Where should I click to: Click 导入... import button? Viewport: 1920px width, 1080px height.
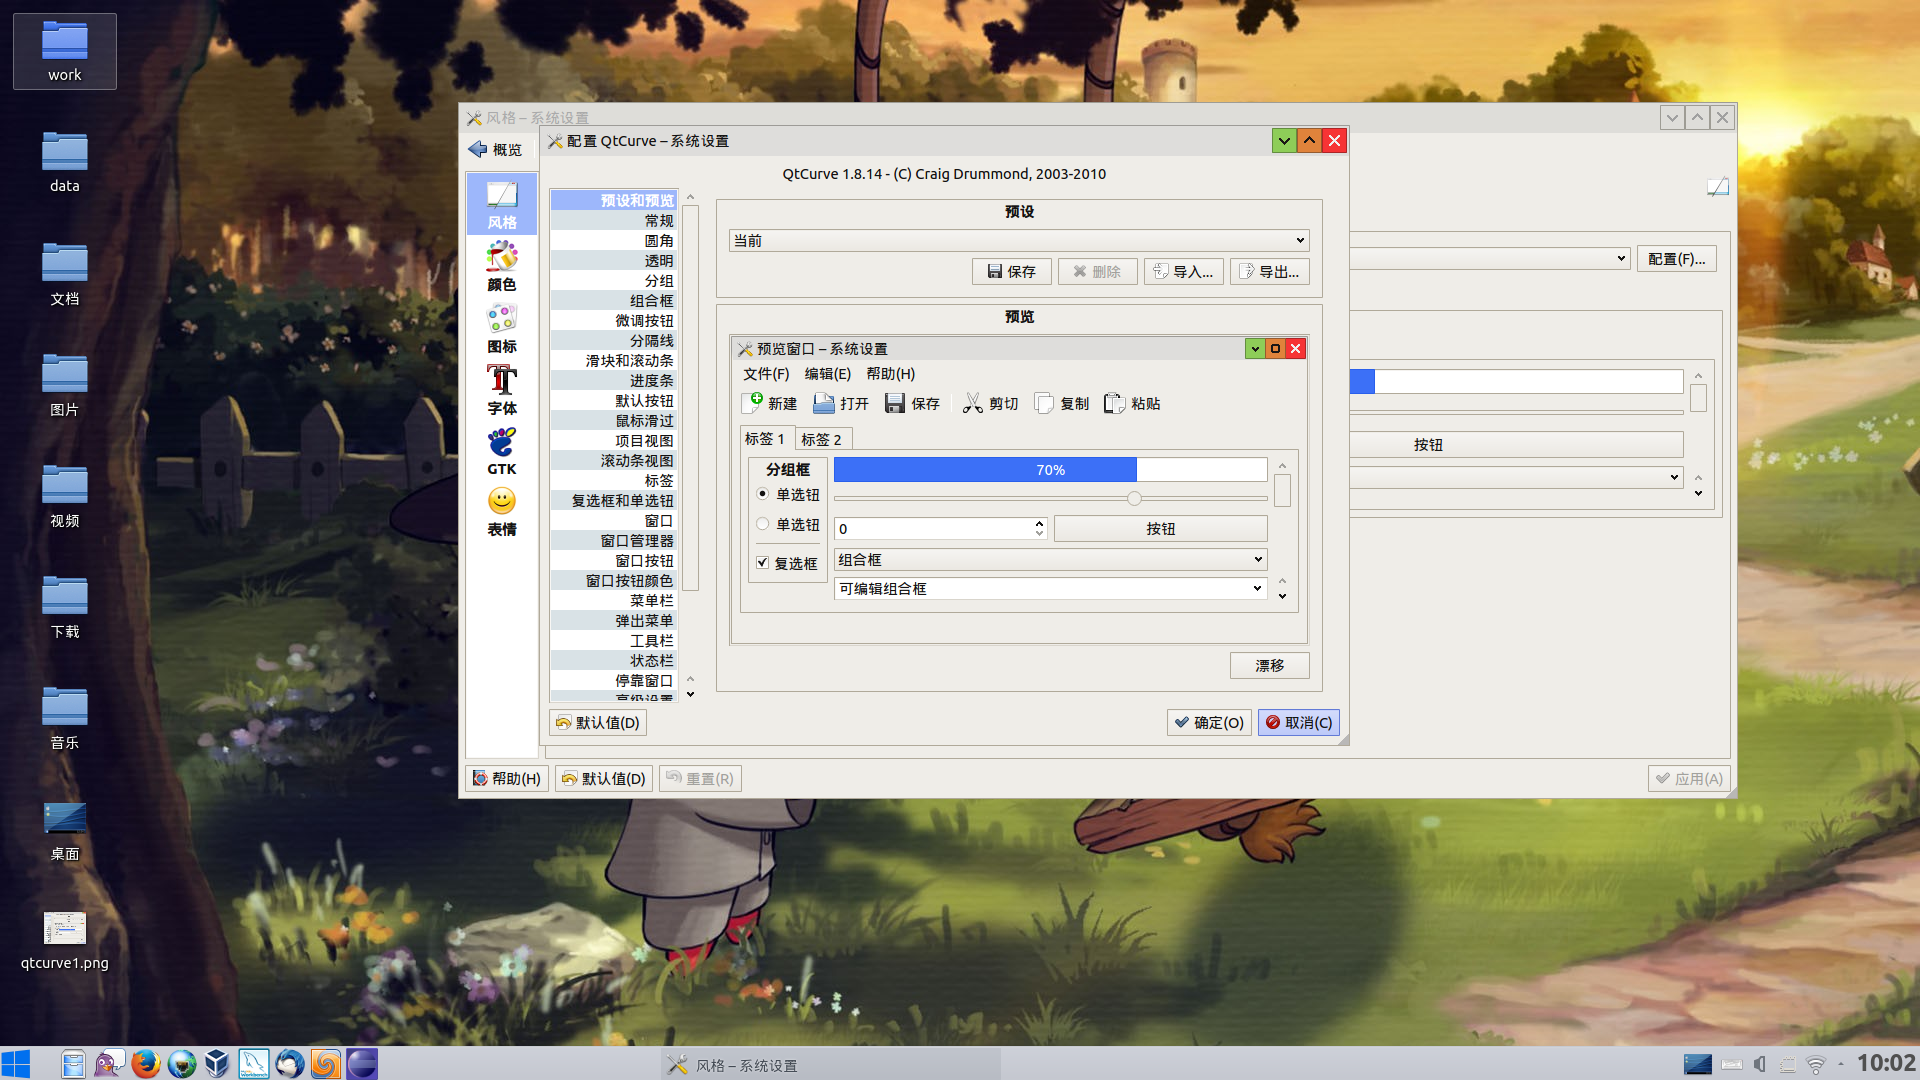click(1184, 271)
